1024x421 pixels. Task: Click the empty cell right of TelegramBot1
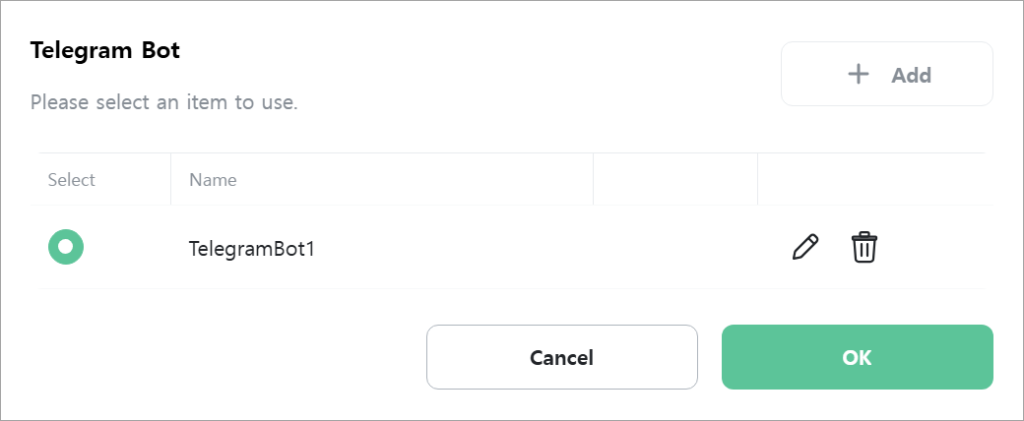coord(675,247)
